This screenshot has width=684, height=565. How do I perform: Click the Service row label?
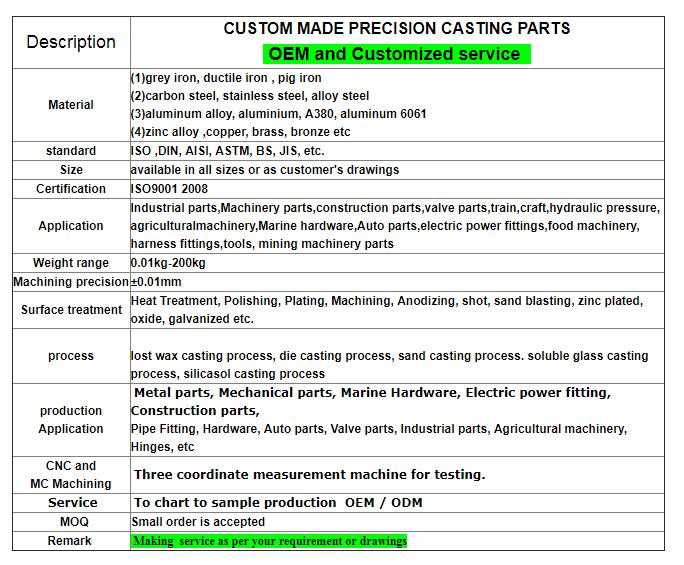(x=72, y=502)
